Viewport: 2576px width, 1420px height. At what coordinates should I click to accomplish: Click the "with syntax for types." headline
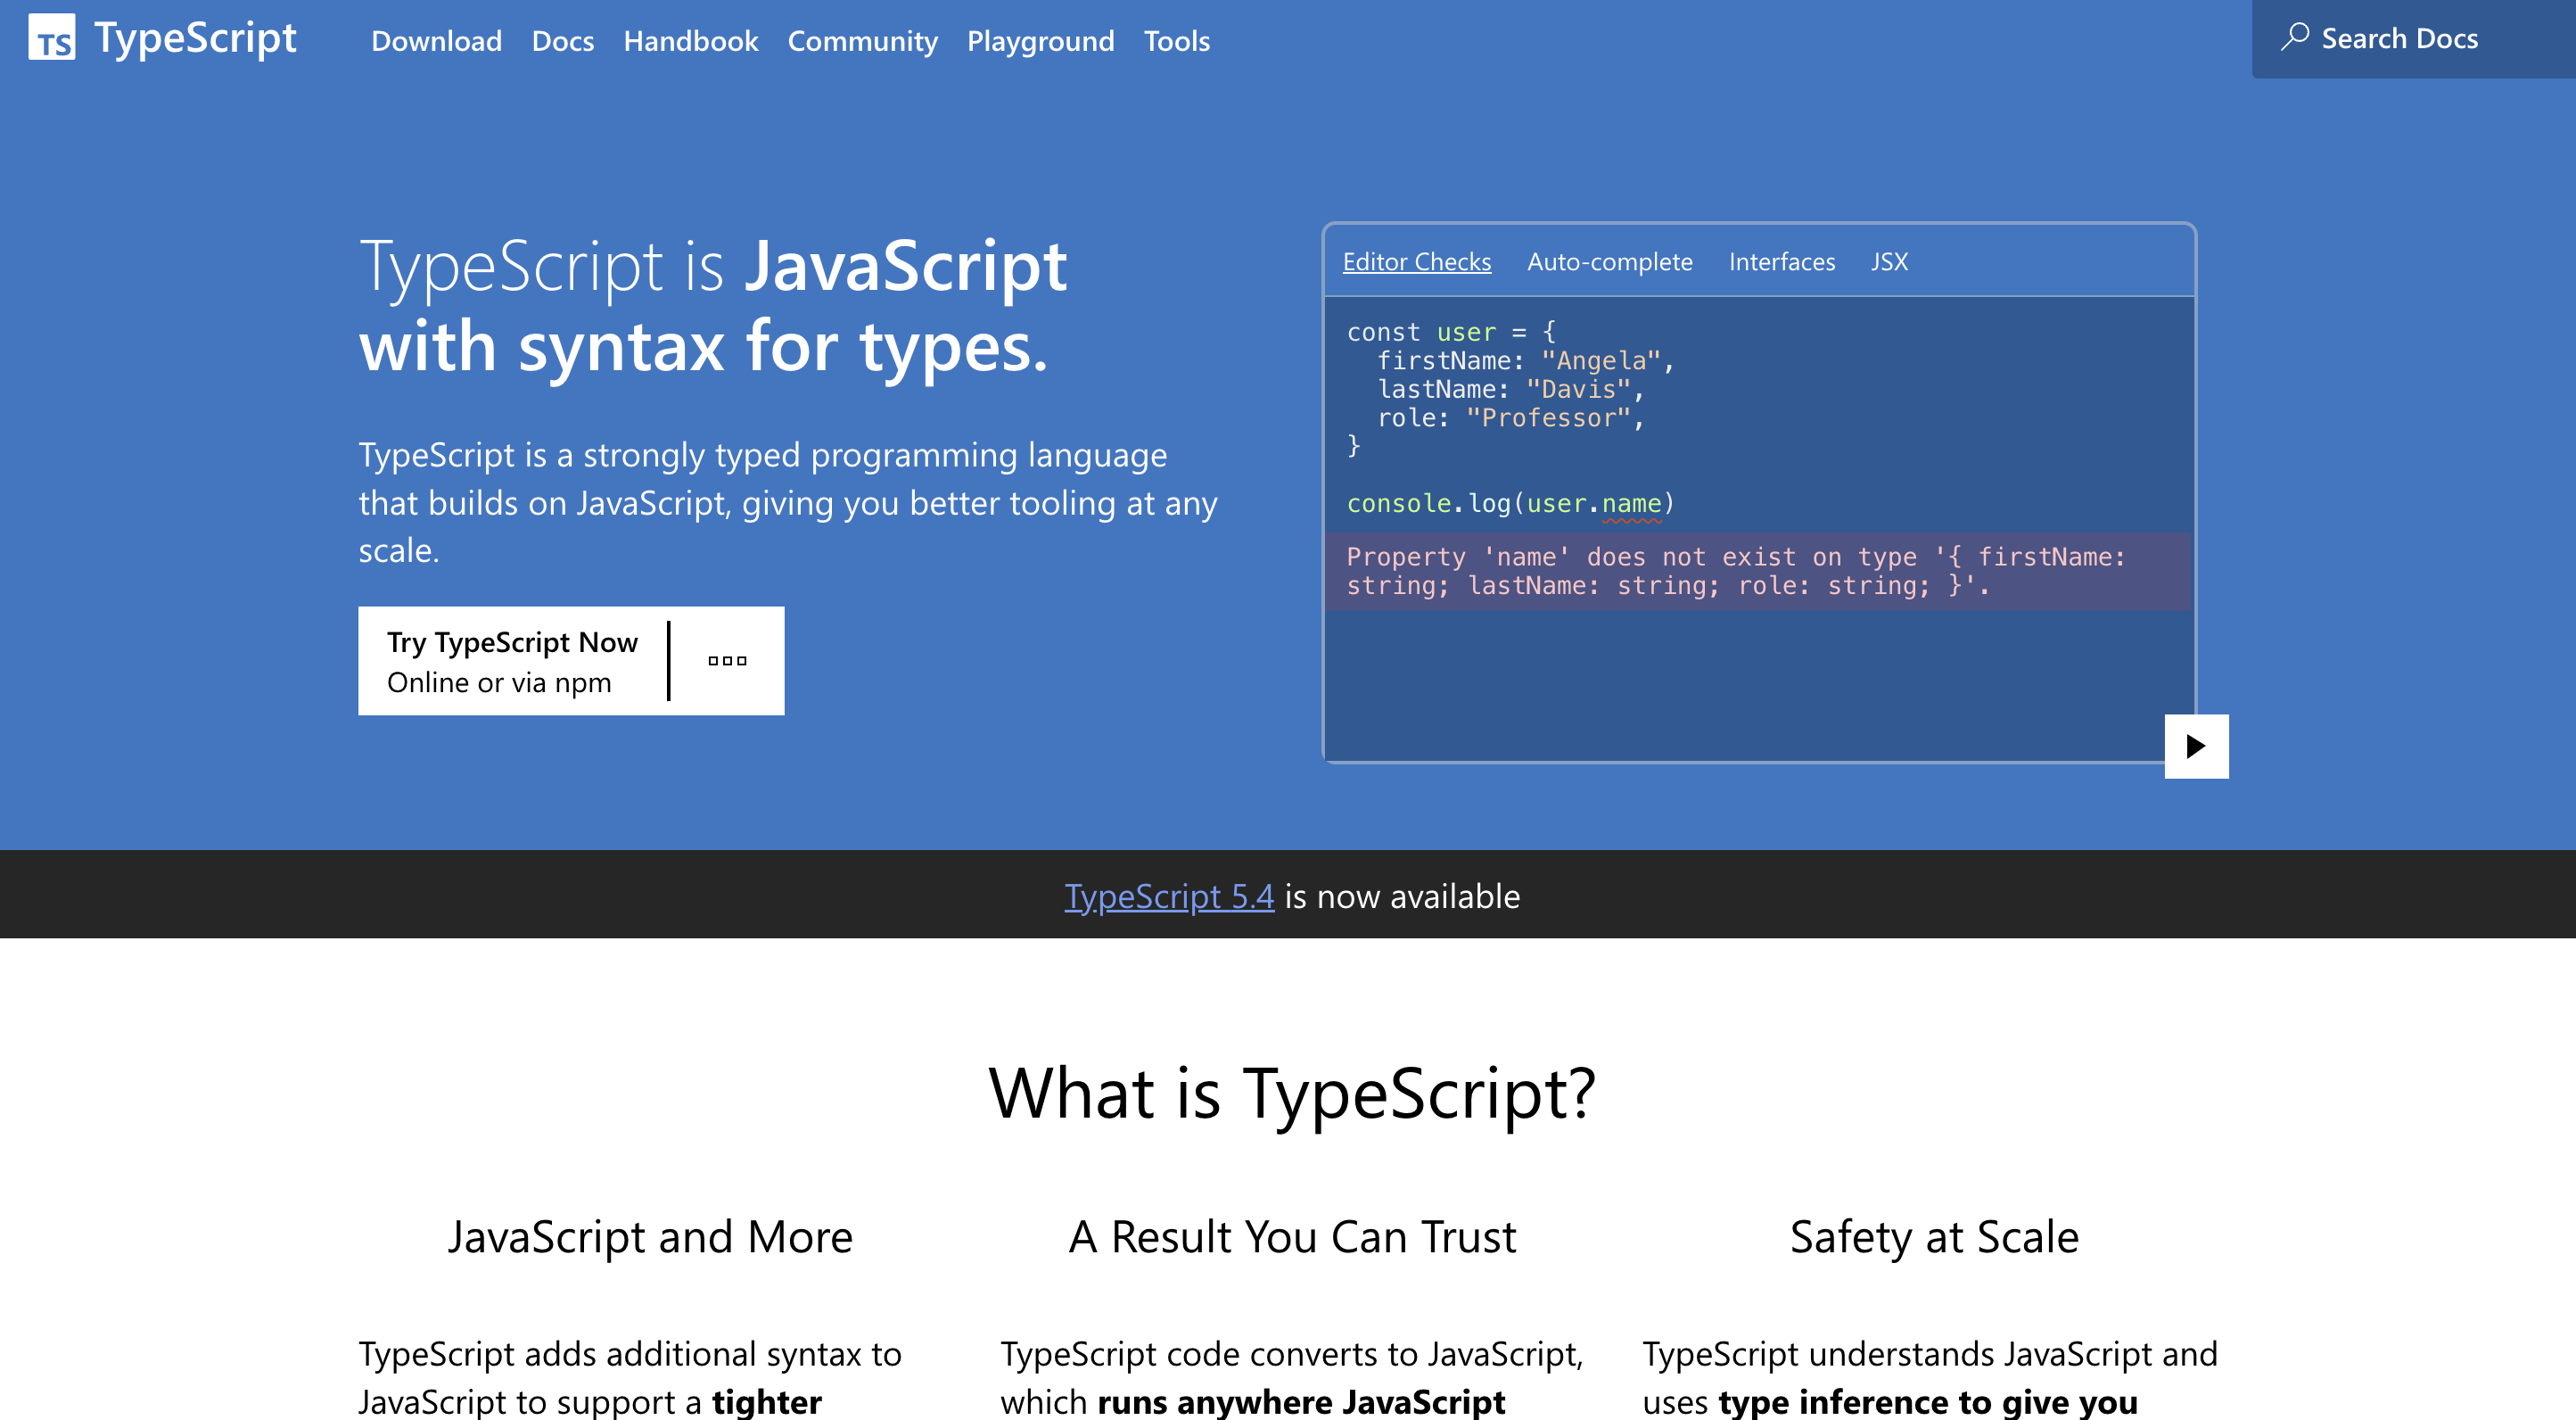point(704,347)
